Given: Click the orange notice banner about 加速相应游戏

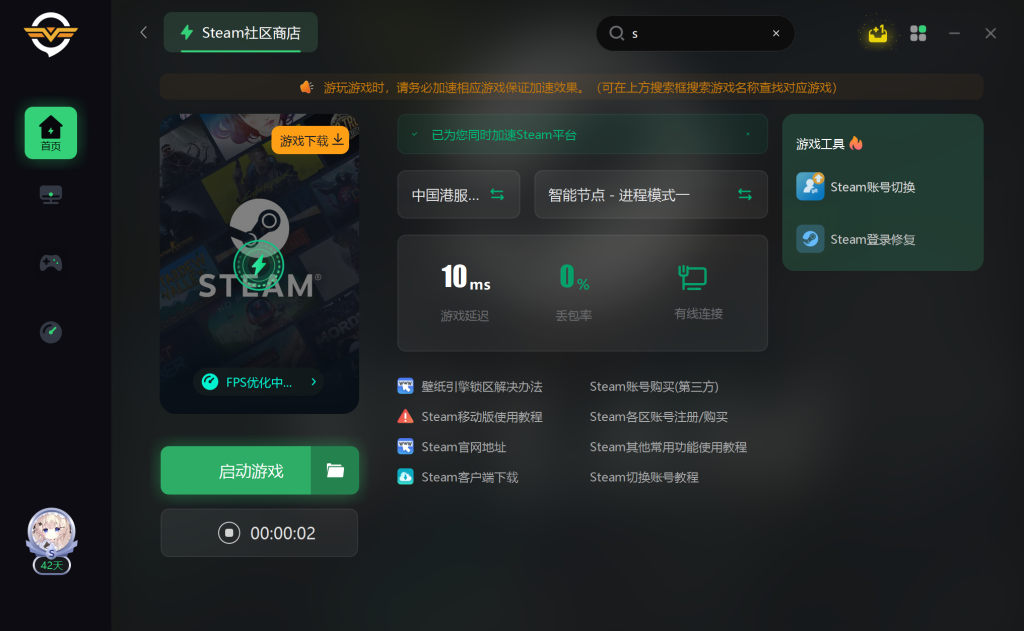Looking at the screenshot, I should 571,87.
